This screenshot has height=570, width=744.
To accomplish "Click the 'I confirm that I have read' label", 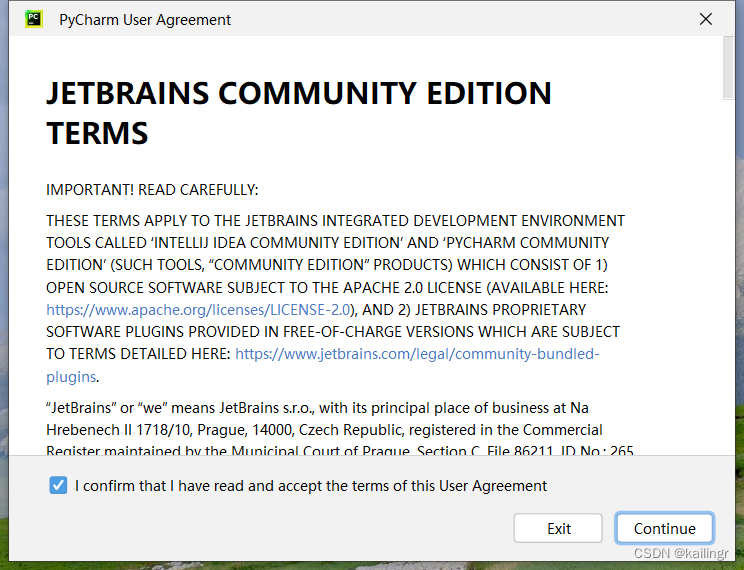I will (x=311, y=486).
